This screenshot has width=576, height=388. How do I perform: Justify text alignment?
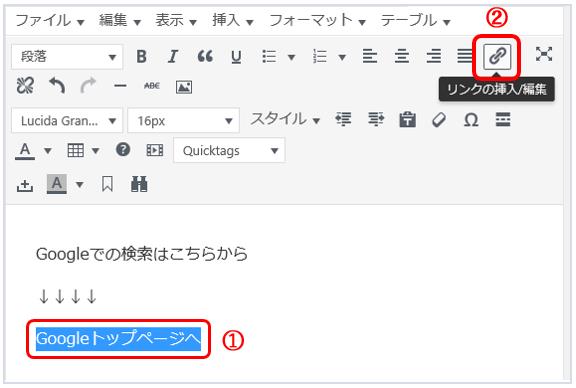(465, 57)
